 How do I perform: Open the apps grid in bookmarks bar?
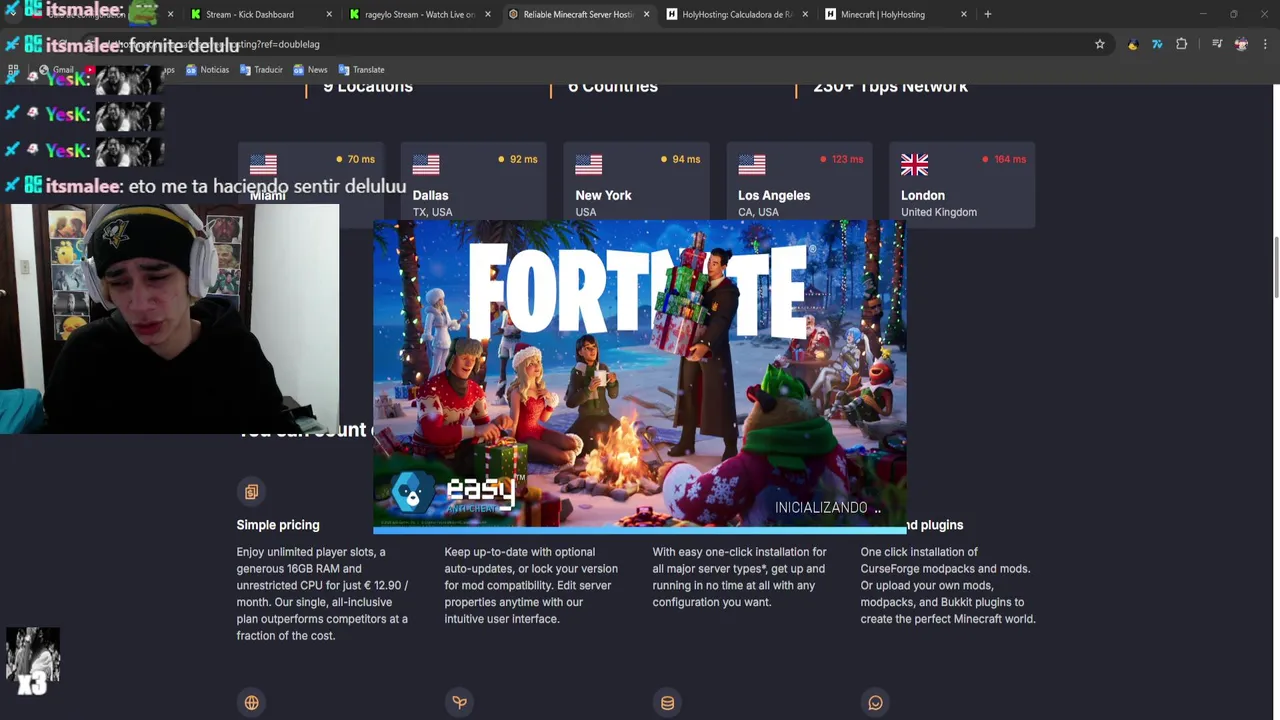13,70
